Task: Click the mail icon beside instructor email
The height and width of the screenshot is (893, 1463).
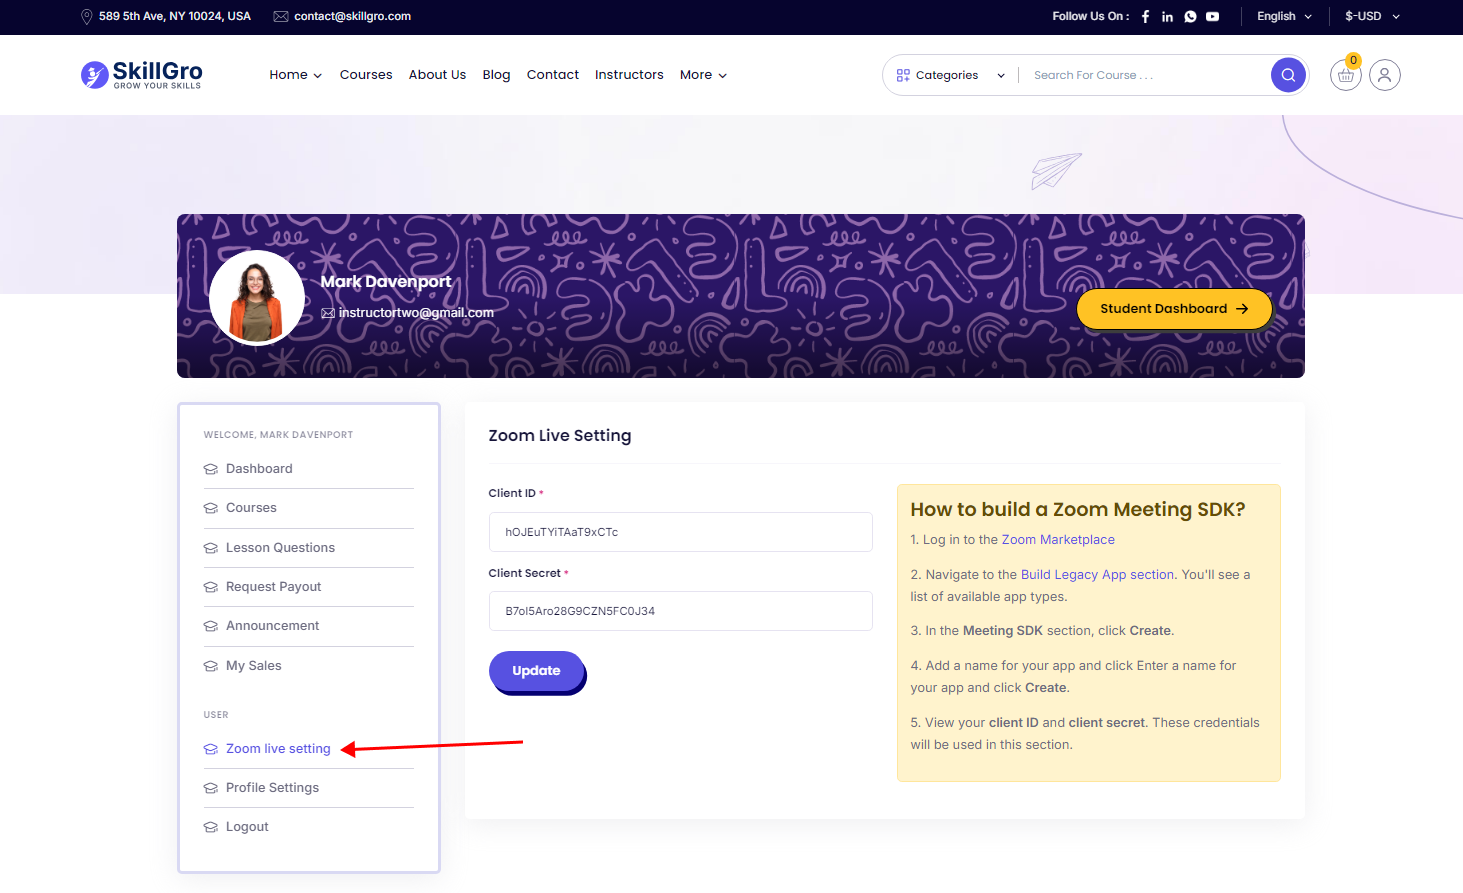Action: coord(328,313)
